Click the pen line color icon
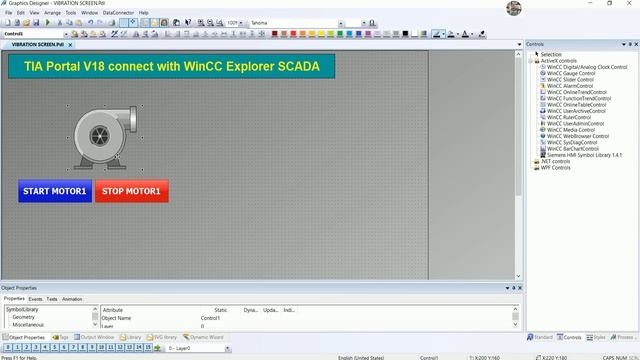The image size is (640, 360). tap(436, 34)
